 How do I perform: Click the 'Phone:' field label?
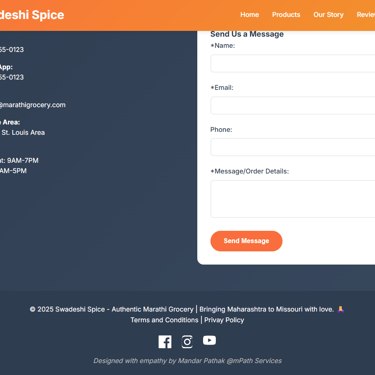[x=221, y=130]
